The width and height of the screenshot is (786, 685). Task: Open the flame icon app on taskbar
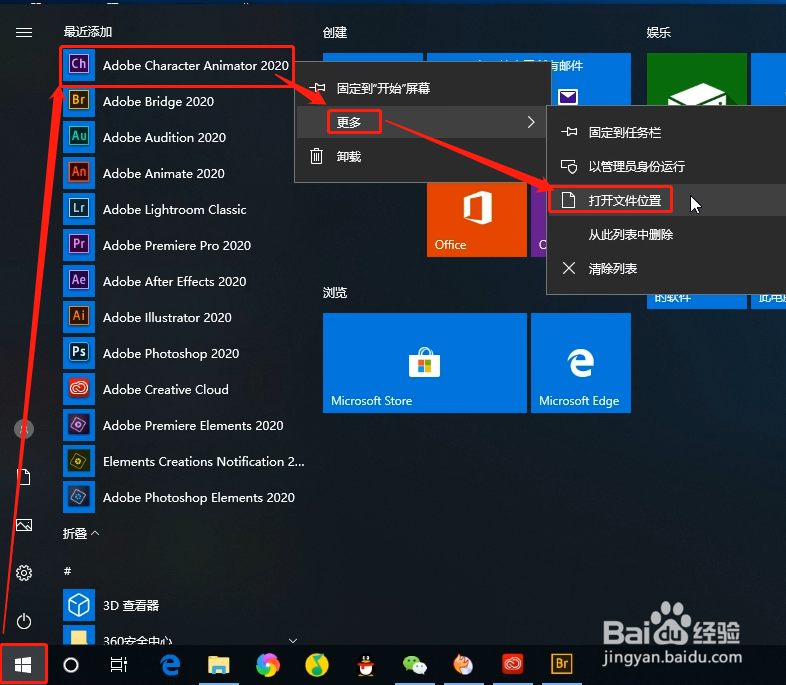pyautogui.click(x=464, y=665)
